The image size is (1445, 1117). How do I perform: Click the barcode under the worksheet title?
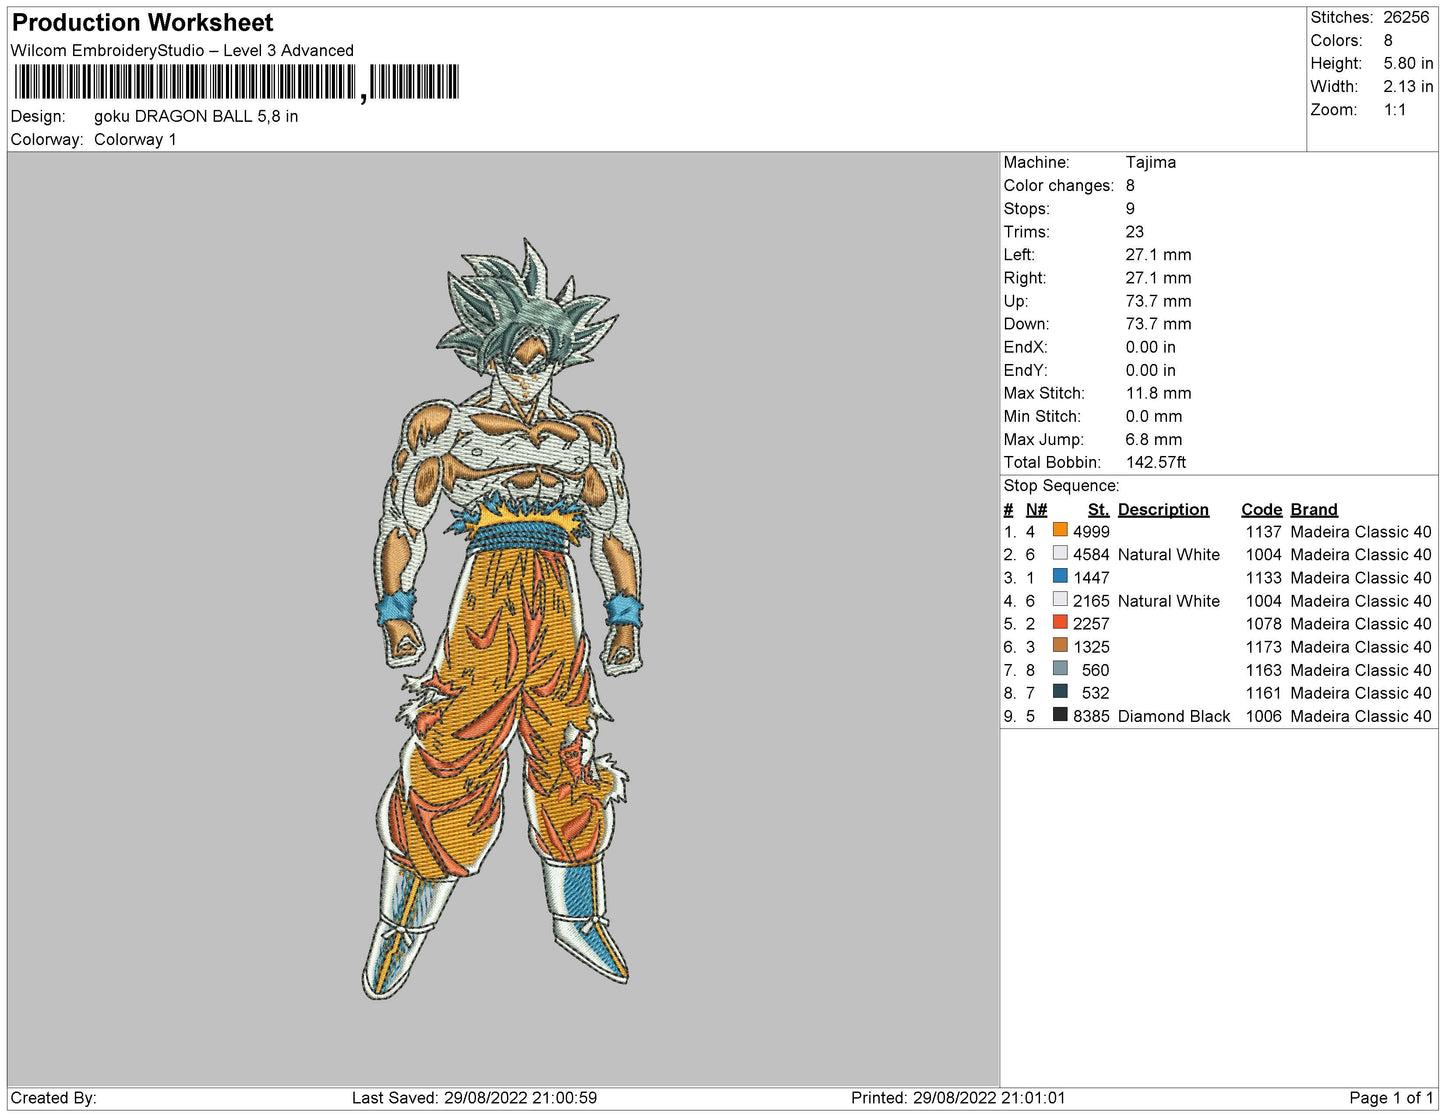coord(236,82)
